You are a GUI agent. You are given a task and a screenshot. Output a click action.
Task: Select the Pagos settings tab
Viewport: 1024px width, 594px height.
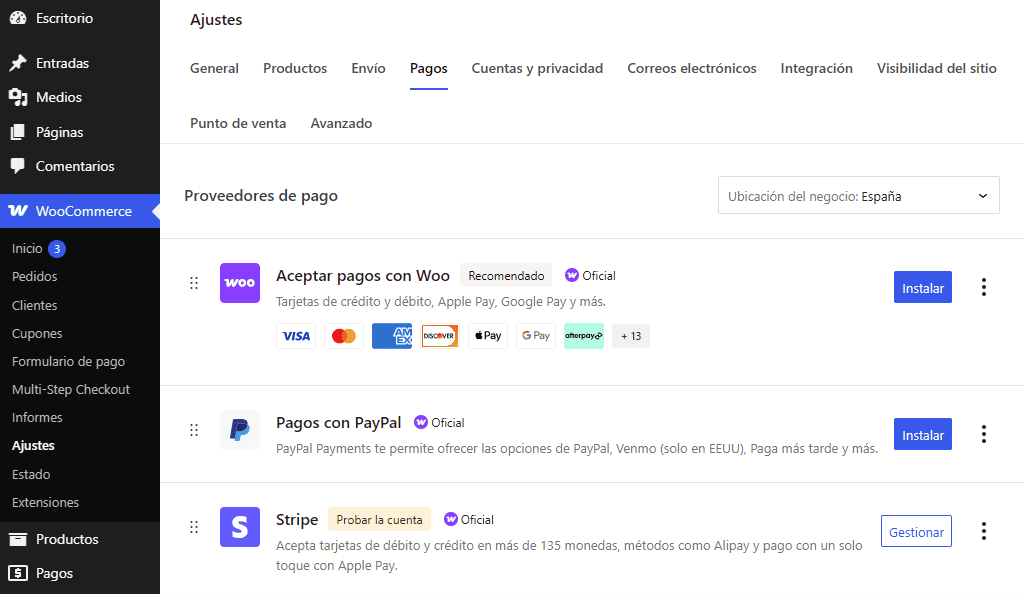click(428, 69)
